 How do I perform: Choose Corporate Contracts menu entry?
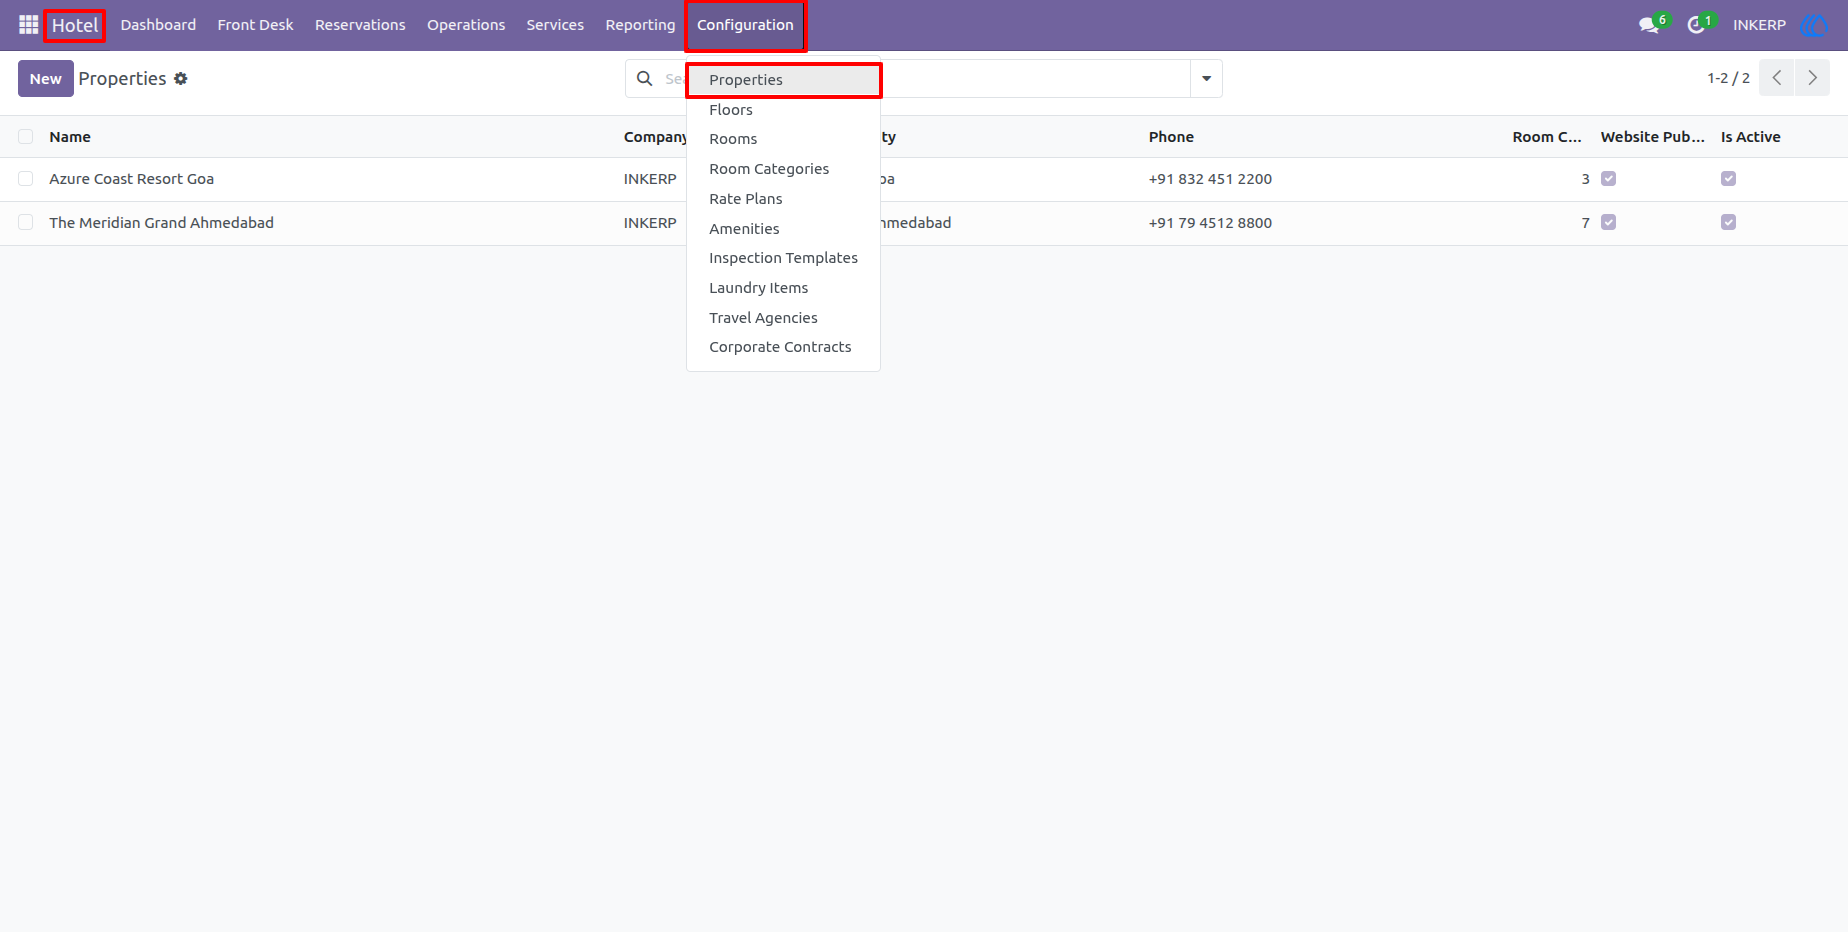(783, 347)
